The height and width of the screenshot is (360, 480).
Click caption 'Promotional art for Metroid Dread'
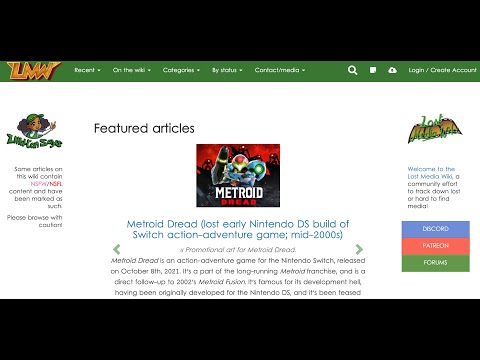click(238, 250)
